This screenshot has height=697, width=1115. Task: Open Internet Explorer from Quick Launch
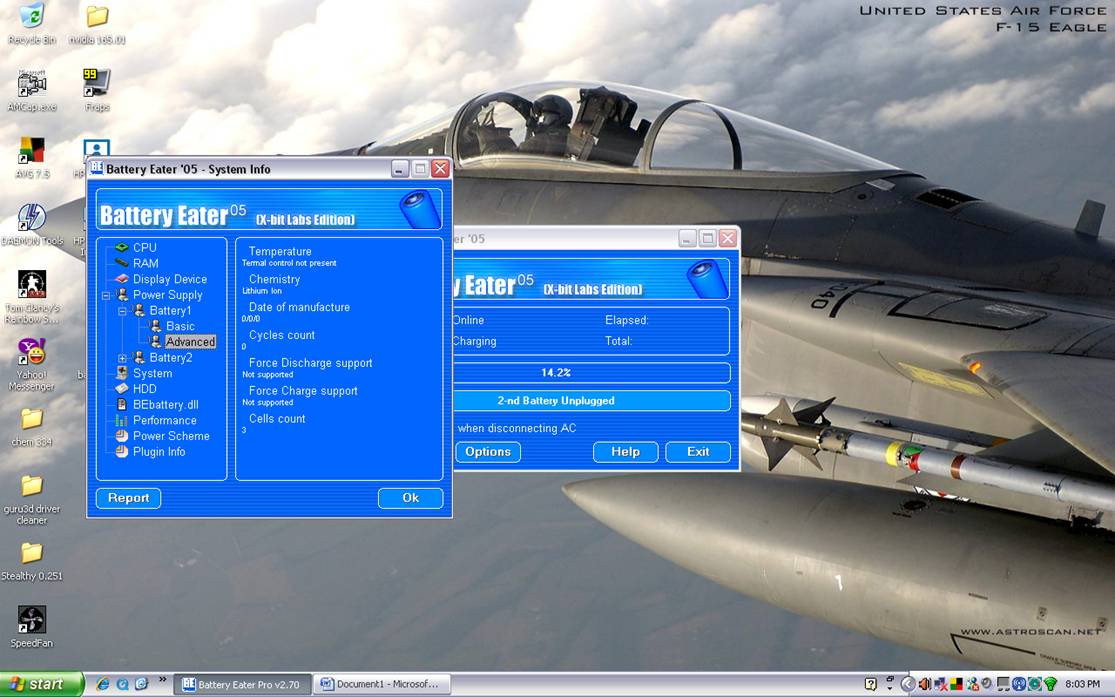coord(103,684)
